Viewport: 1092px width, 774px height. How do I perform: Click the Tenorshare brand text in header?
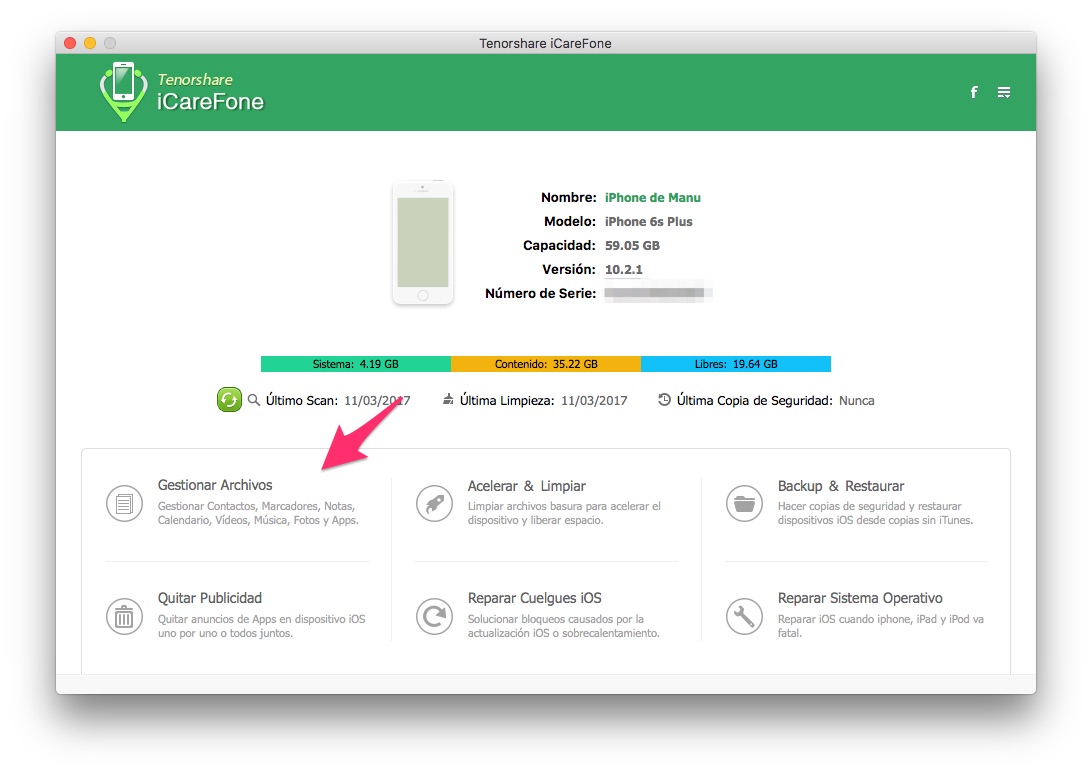pyautogui.click(x=195, y=79)
